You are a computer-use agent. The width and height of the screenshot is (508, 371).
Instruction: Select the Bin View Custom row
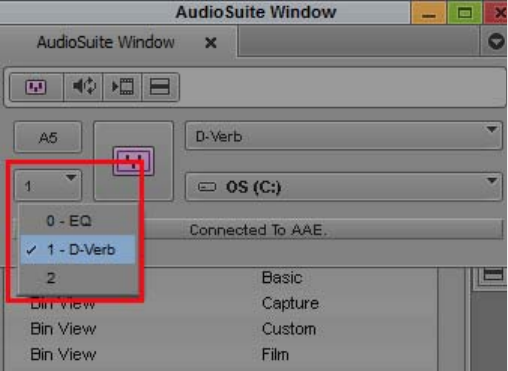pyautogui.click(x=220, y=329)
